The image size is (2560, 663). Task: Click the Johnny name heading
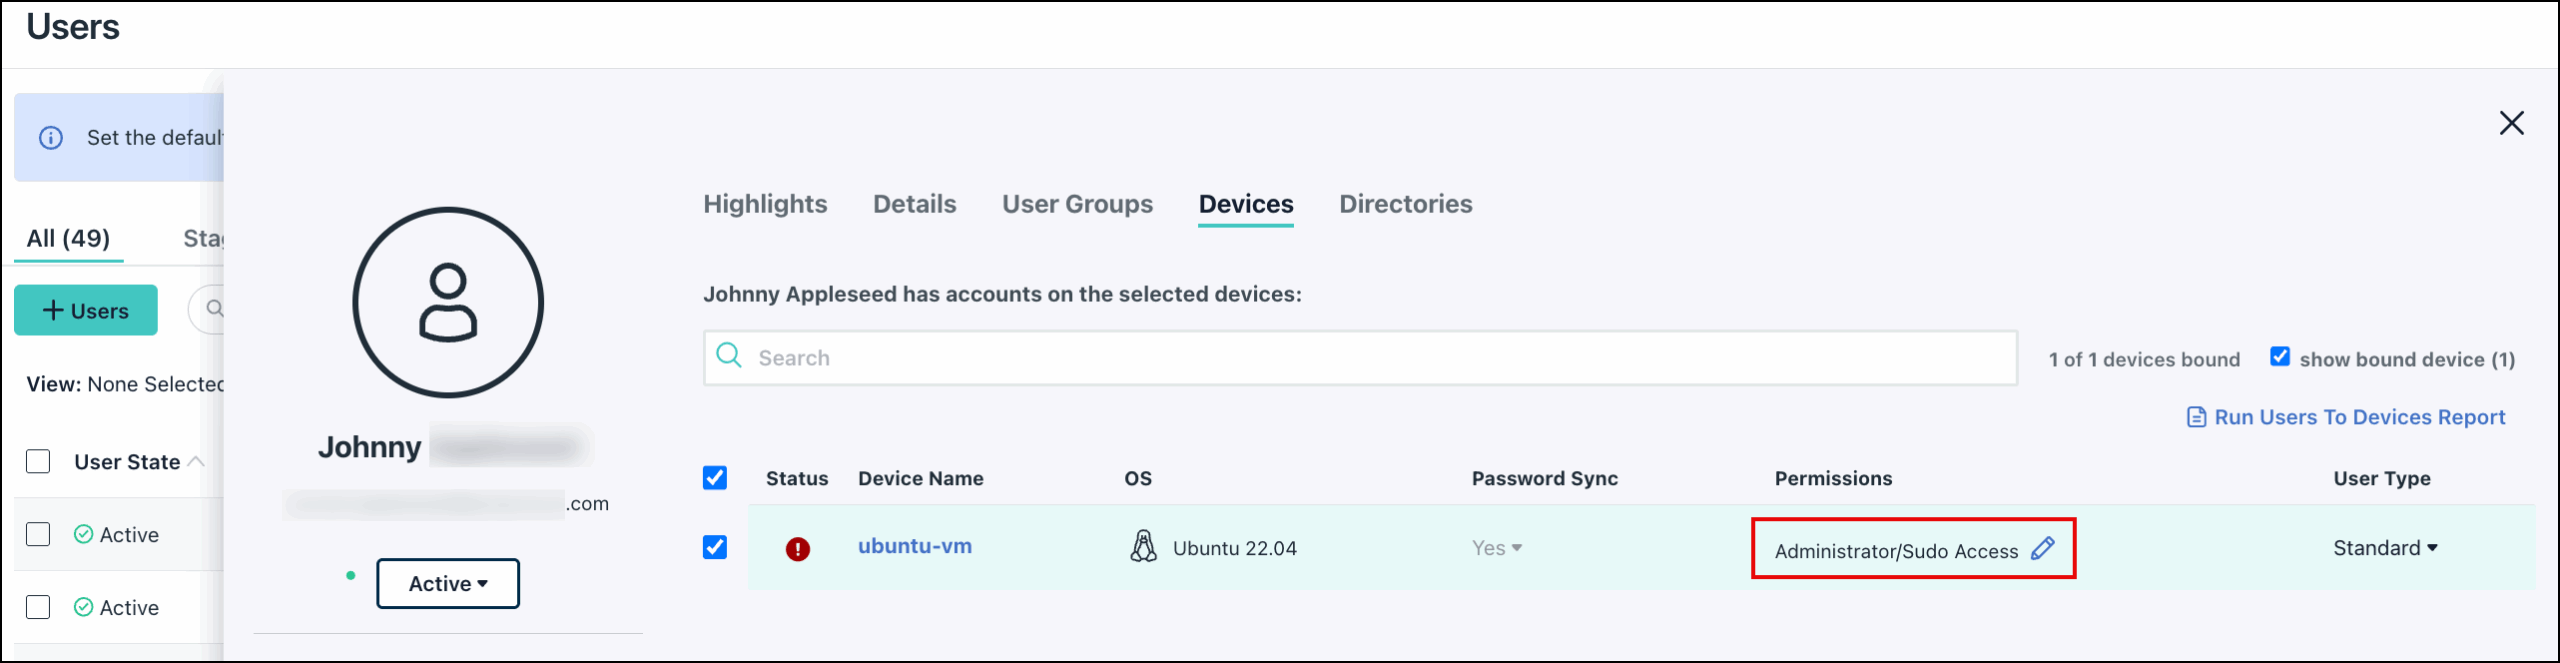click(x=369, y=447)
